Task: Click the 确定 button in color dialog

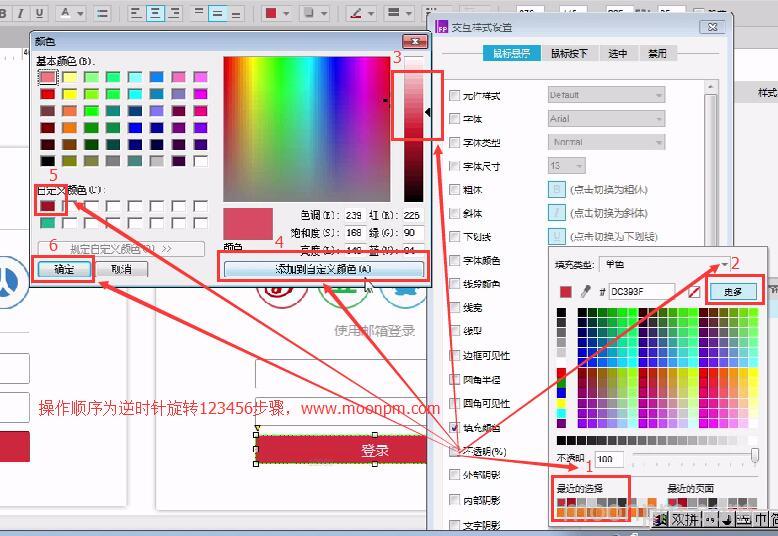Action: tap(63, 269)
